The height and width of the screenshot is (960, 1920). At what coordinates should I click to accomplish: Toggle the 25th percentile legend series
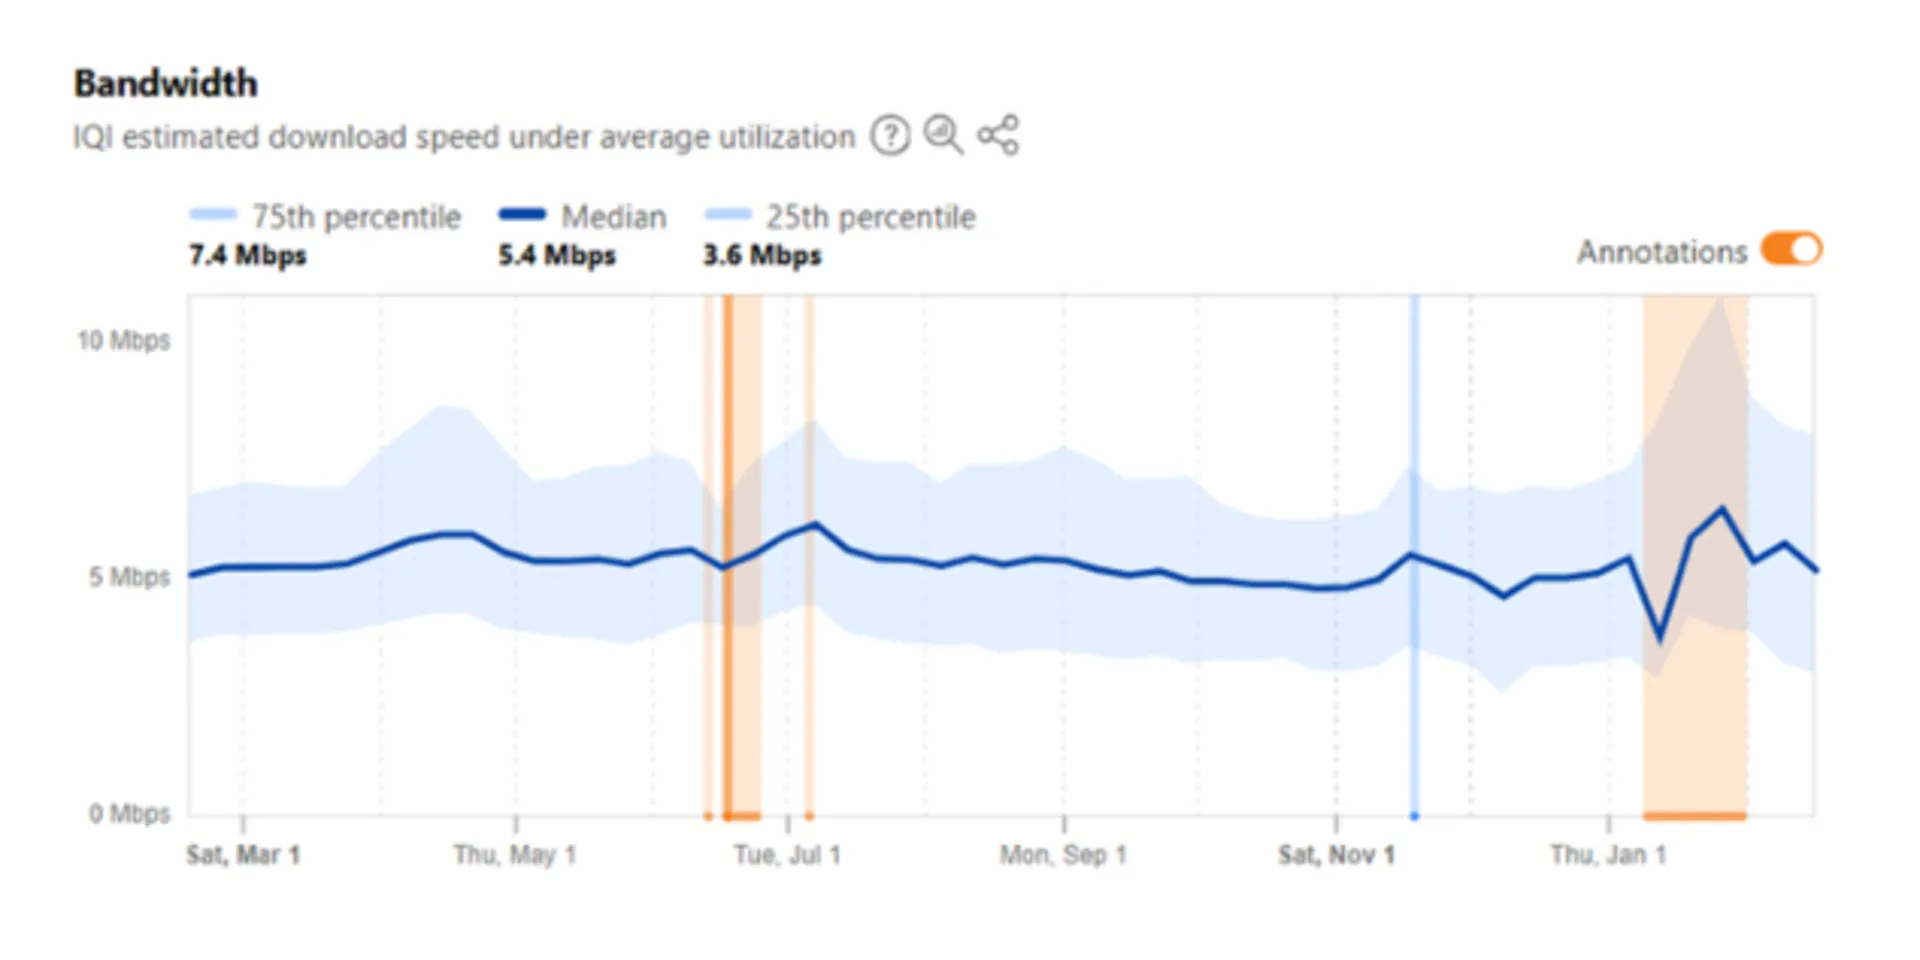[870, 217]
